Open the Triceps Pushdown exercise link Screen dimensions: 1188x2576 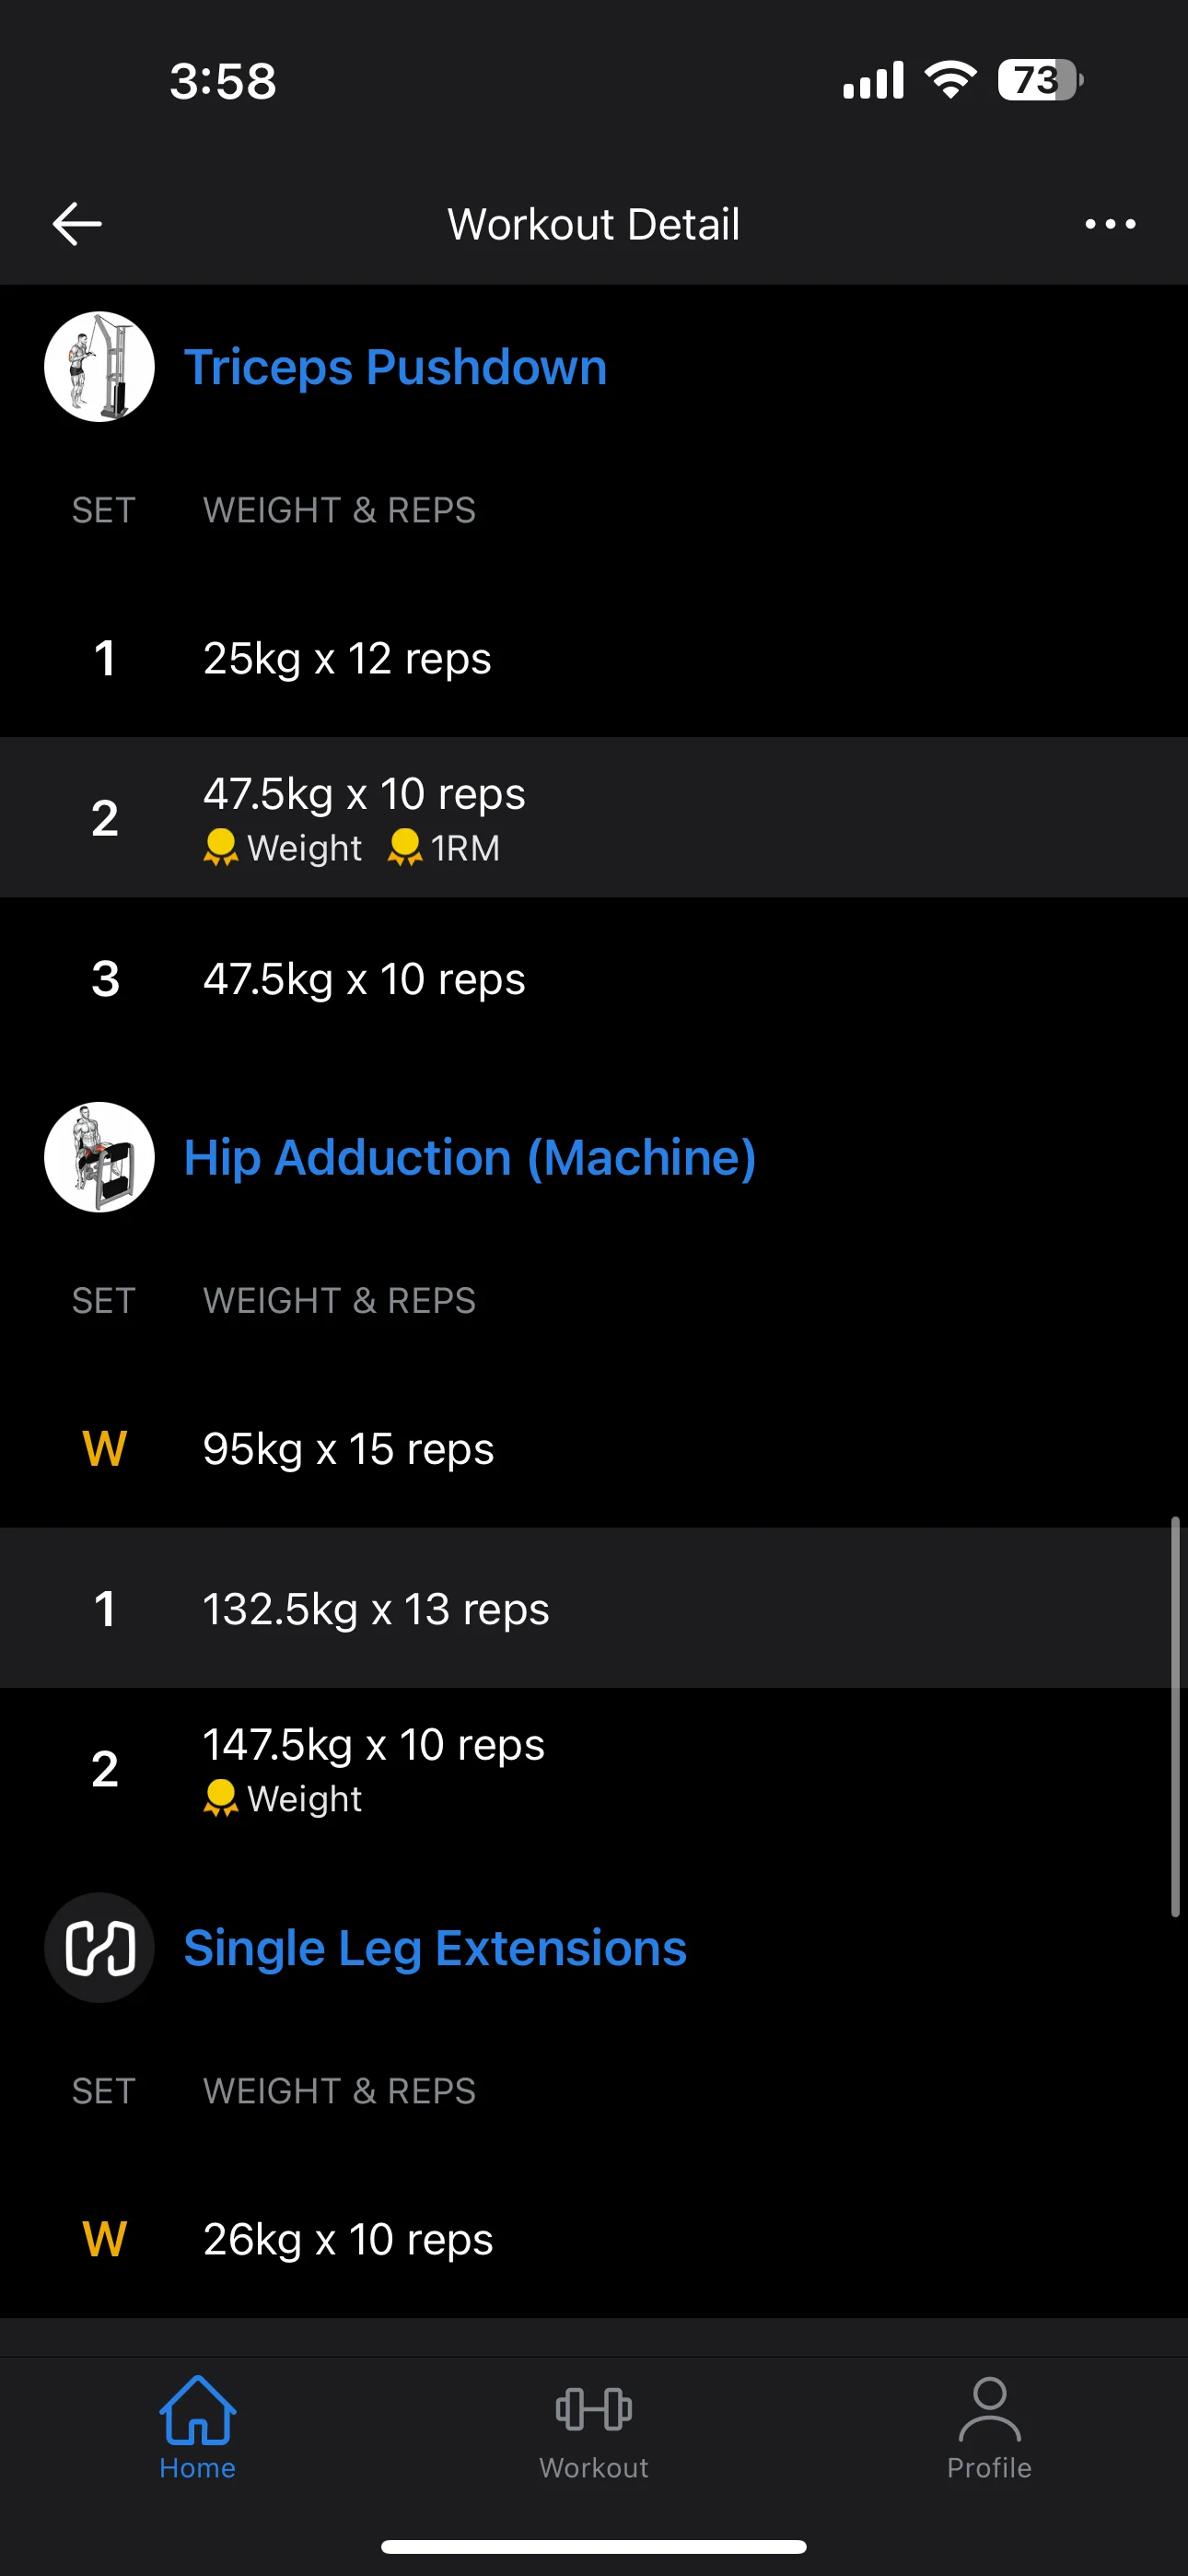tap(395, 367)
